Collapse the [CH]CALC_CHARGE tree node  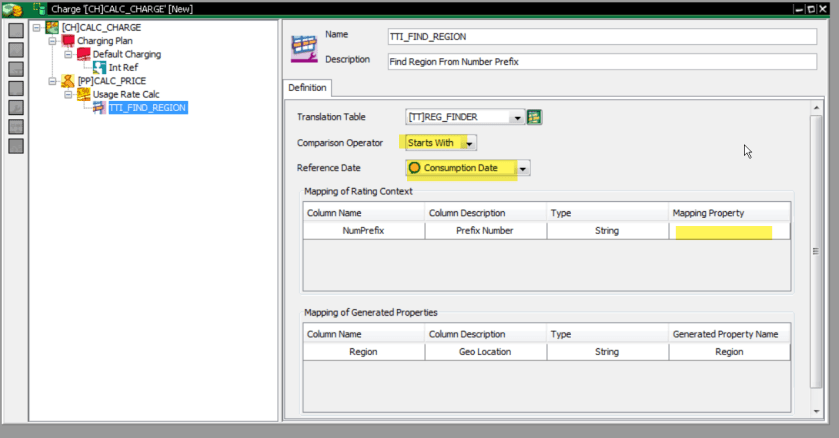pyautogui.click(x=37, y=27)
